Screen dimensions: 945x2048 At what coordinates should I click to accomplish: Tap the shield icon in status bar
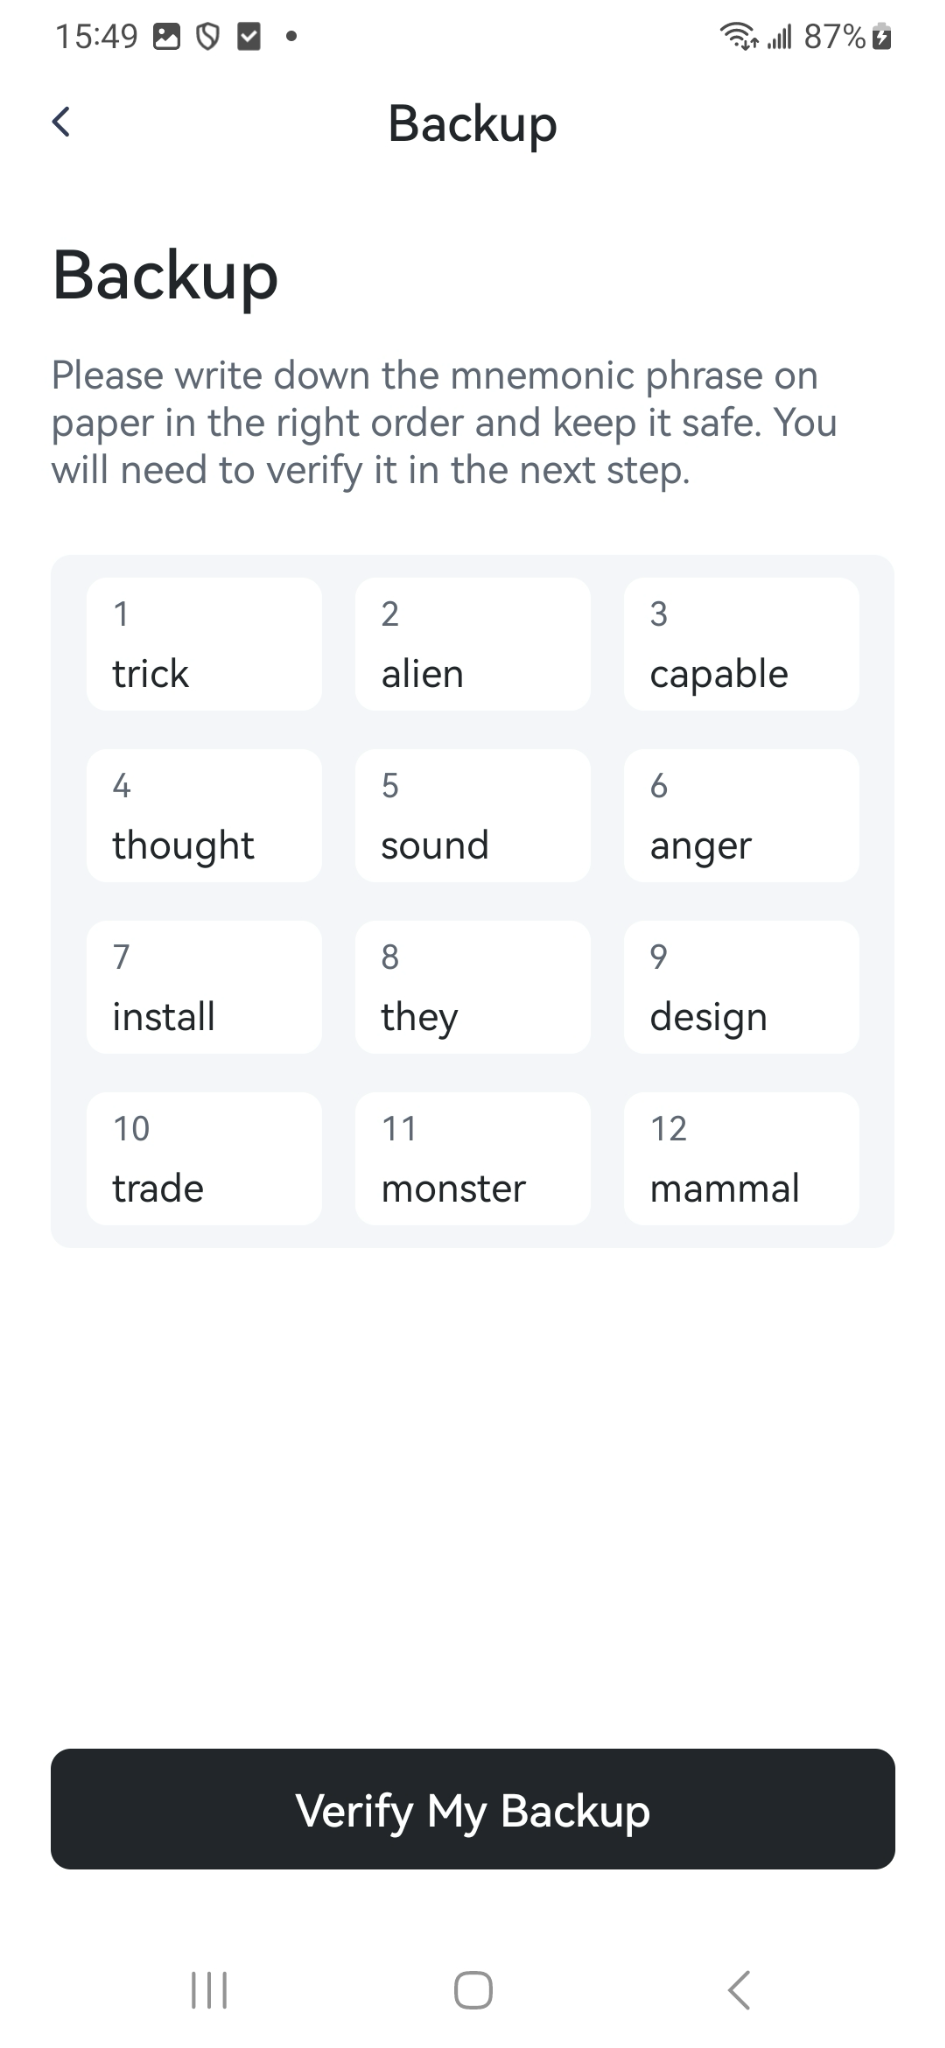click(207, 38)
